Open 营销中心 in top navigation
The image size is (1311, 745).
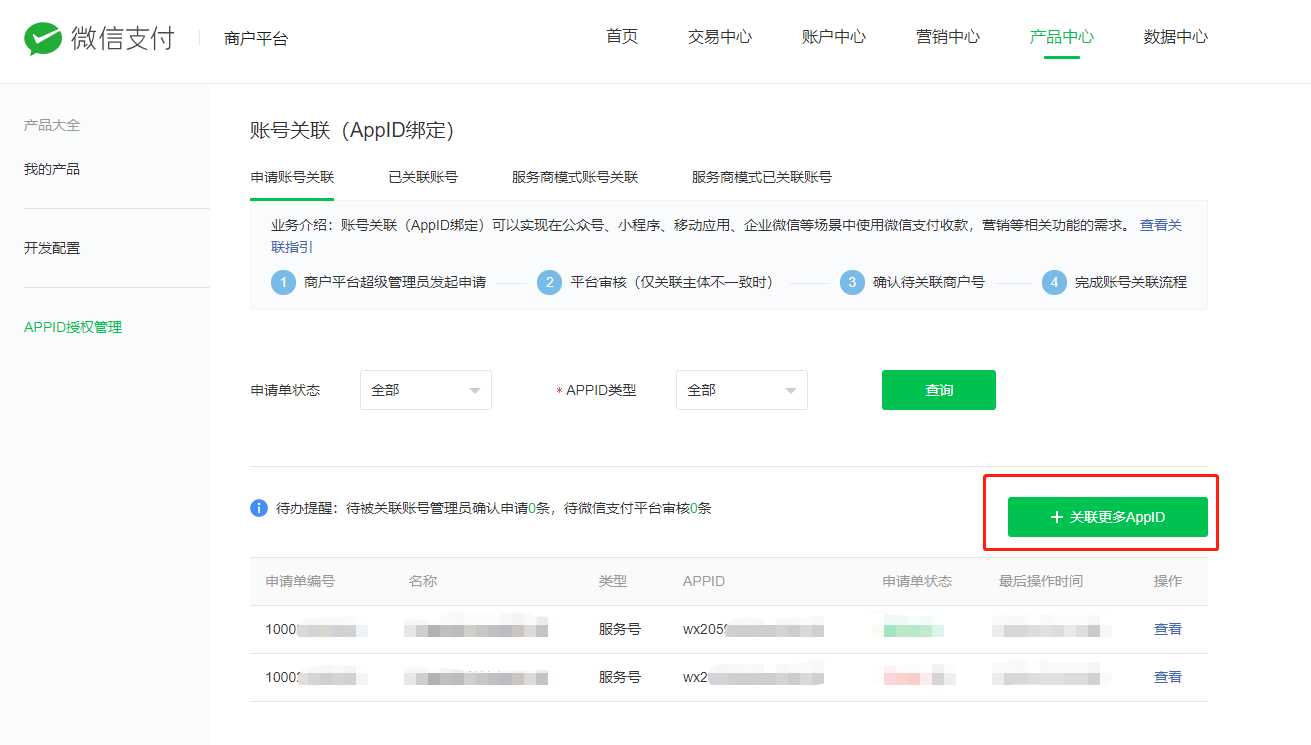point(948,37)
